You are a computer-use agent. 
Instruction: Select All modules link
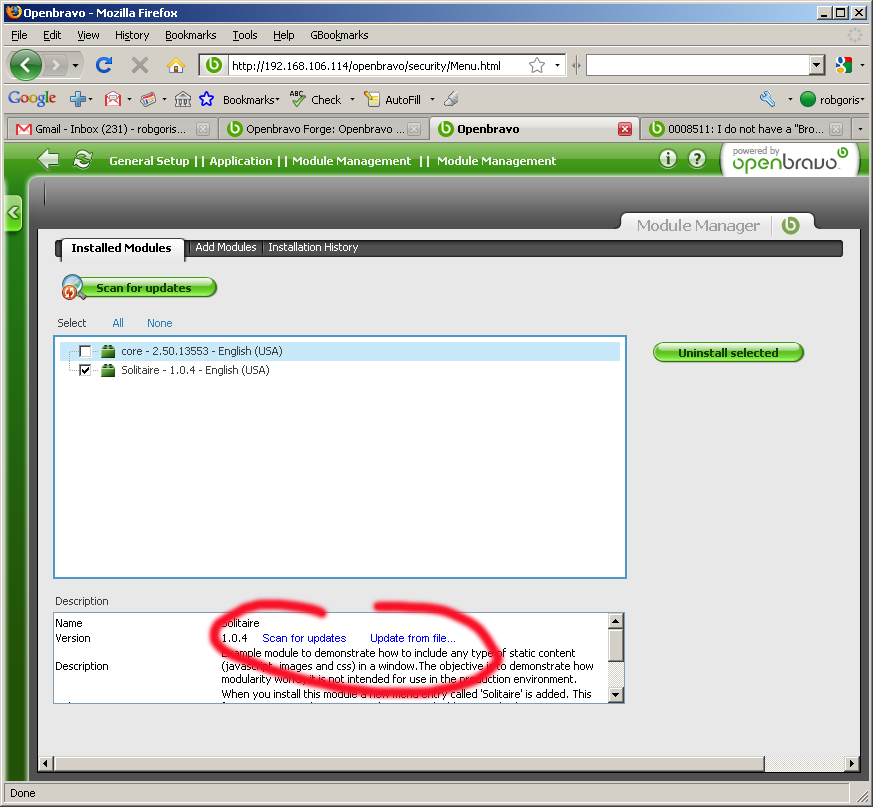pyautogui.click(x=118, y=323)
